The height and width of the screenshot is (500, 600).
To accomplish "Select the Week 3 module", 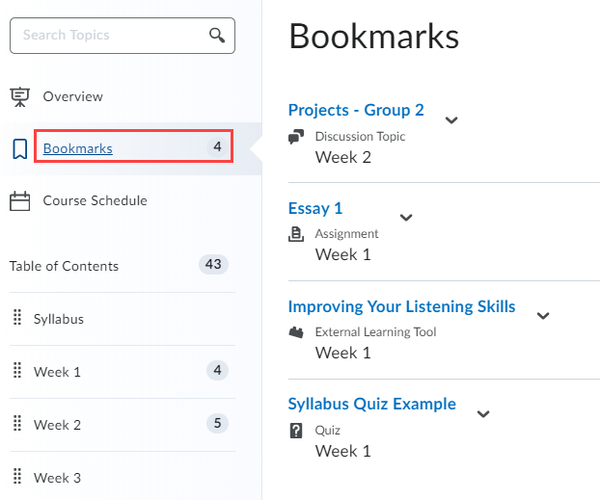I will [x=57, y=478].
